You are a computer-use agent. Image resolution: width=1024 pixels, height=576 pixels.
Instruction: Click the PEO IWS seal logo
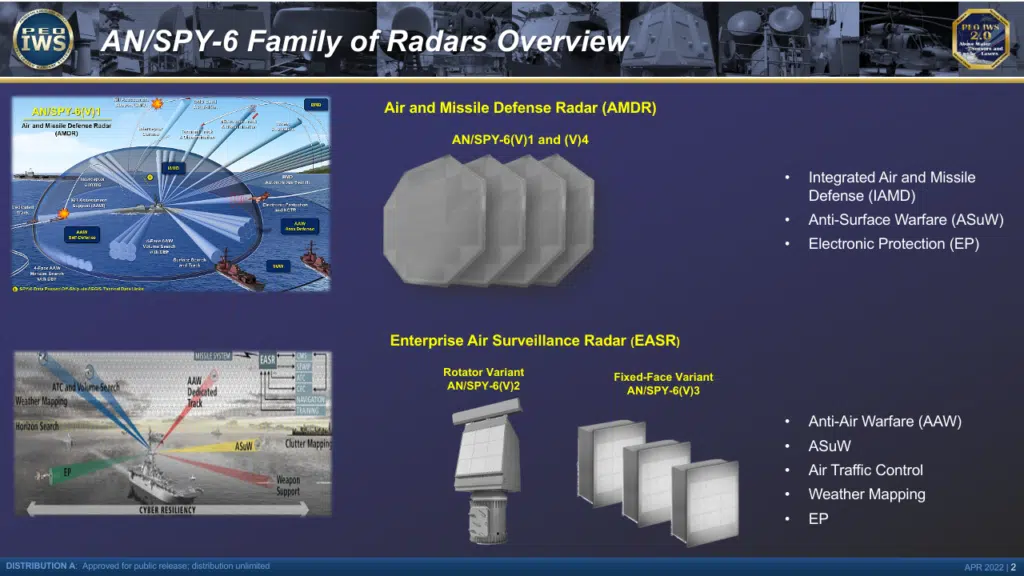tap(43, 39)
